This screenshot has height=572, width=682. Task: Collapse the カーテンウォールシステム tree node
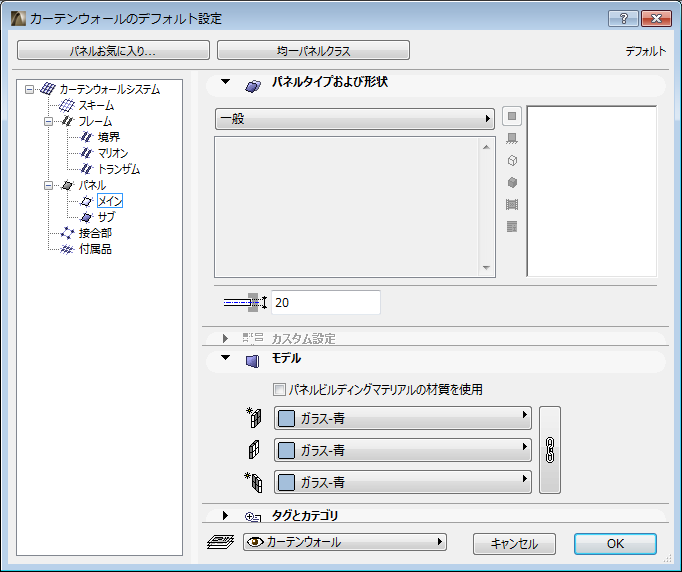(29, 90)
